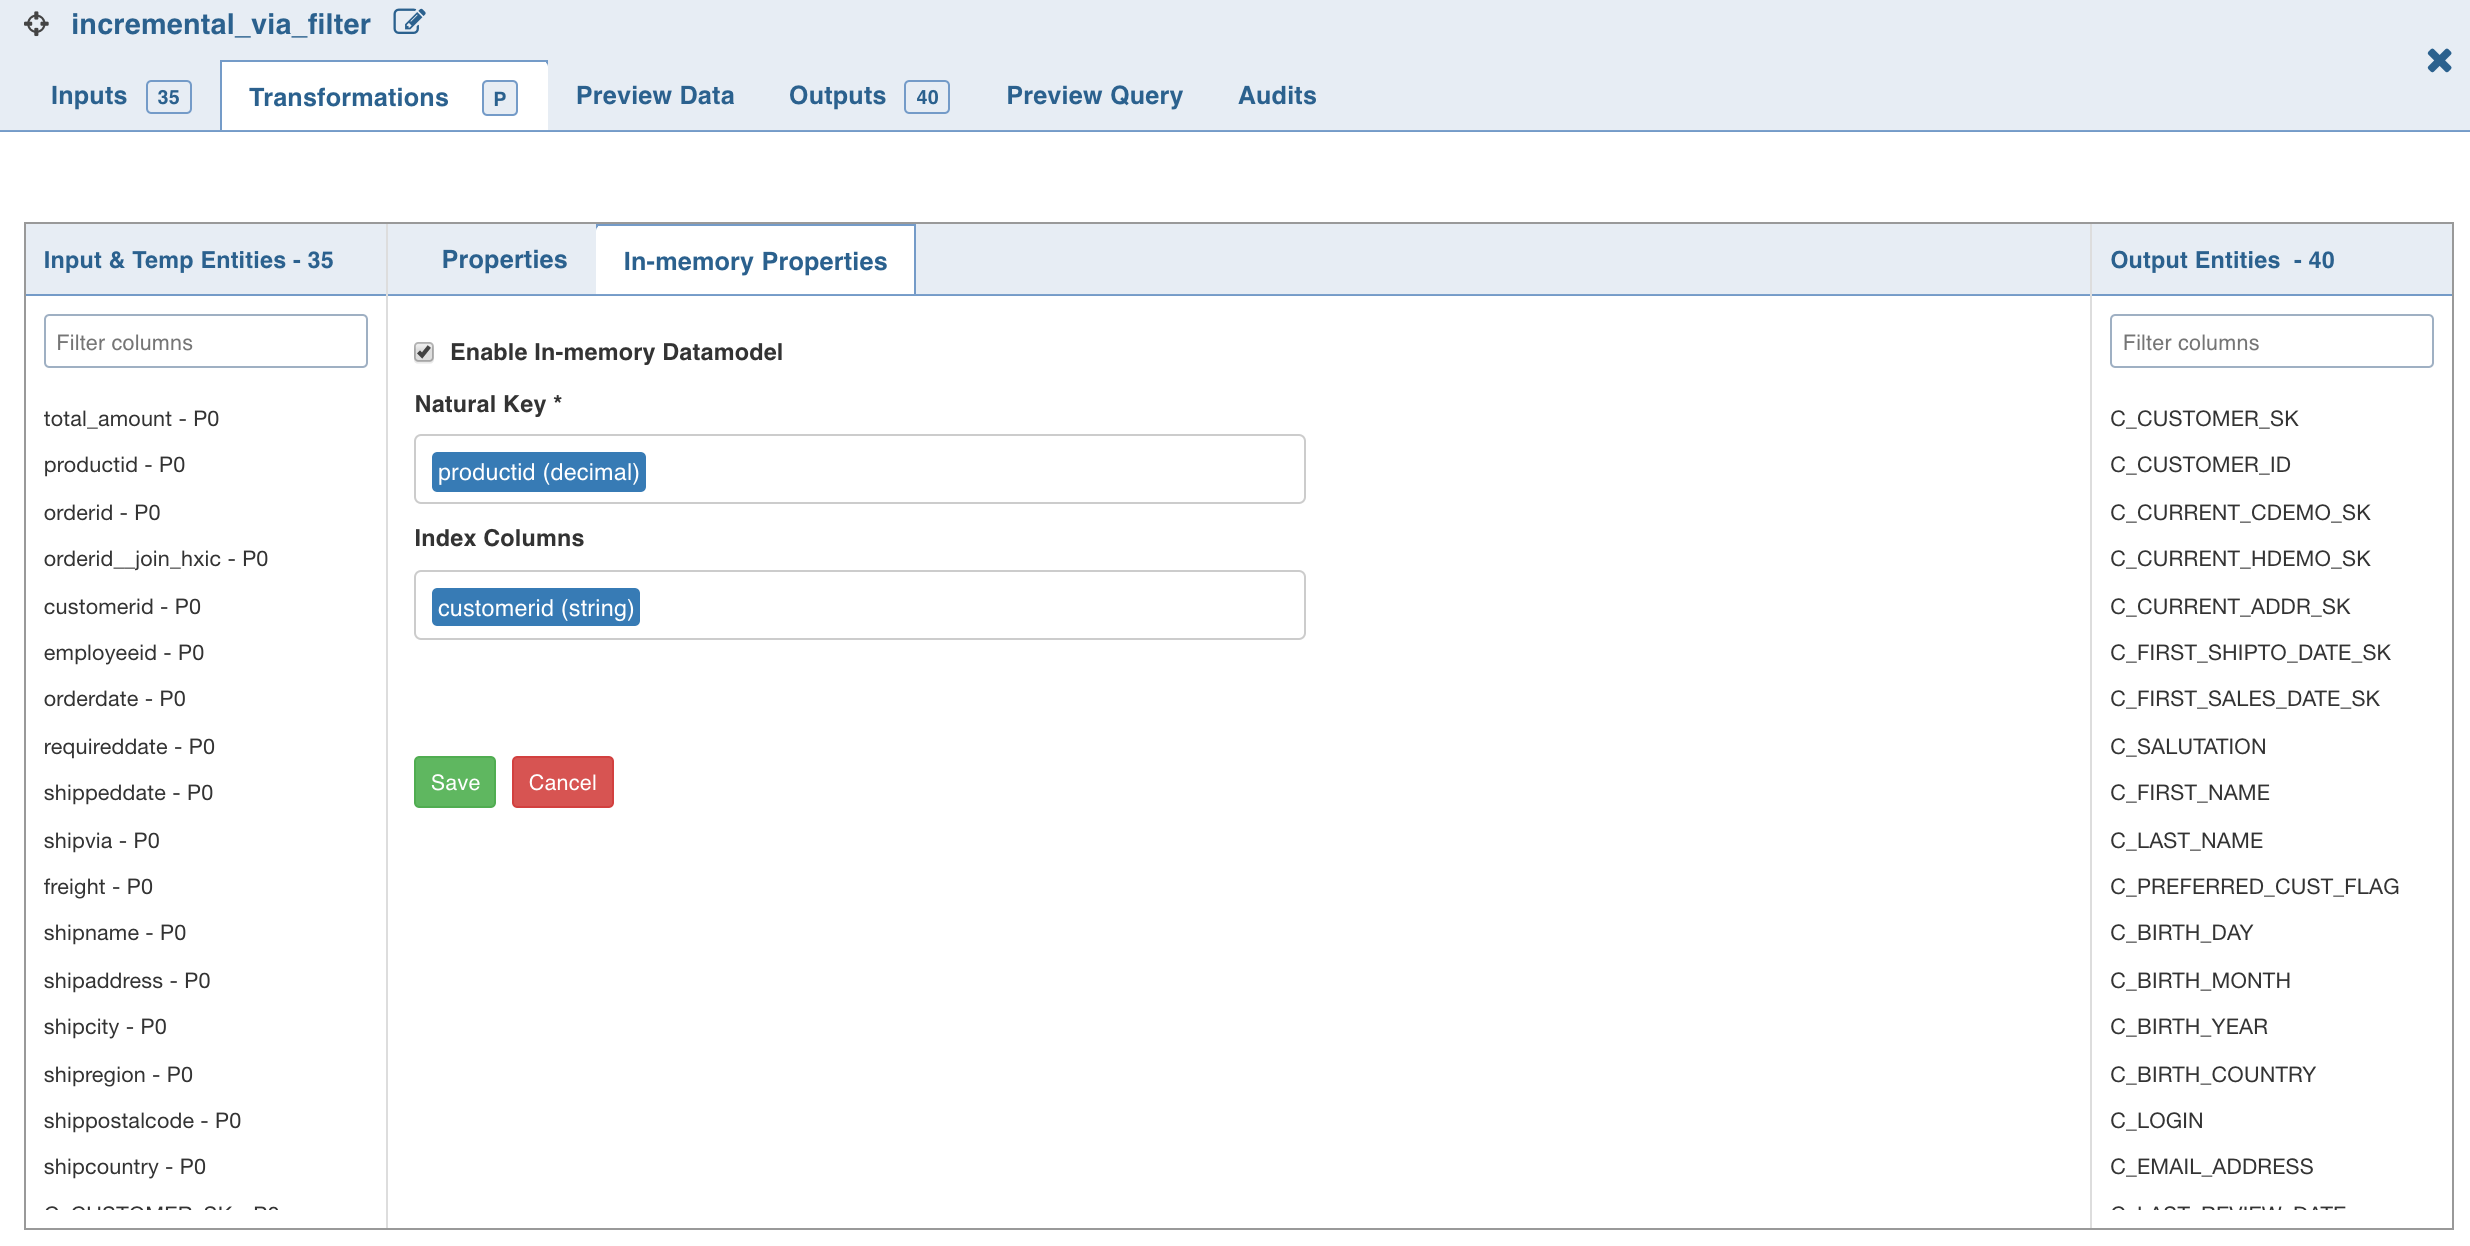Select orderdate - P0 input column

pyautogui.click(x=115, y=699)
